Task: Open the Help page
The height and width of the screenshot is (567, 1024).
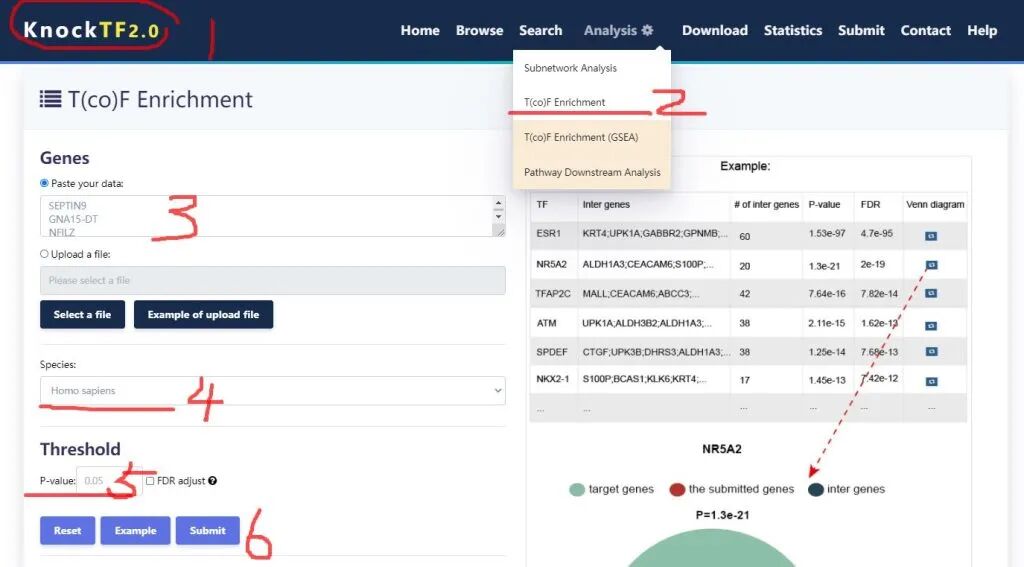Action: coord(982,30)
